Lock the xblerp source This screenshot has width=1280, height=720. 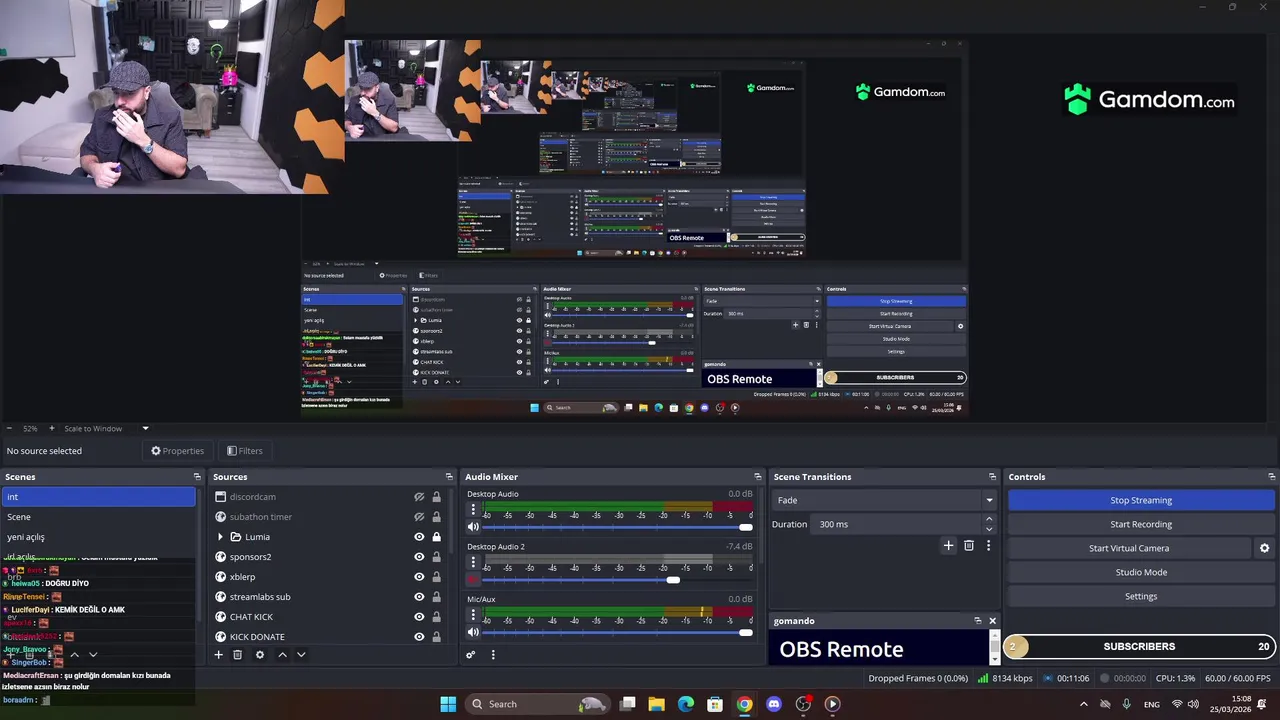436,577
